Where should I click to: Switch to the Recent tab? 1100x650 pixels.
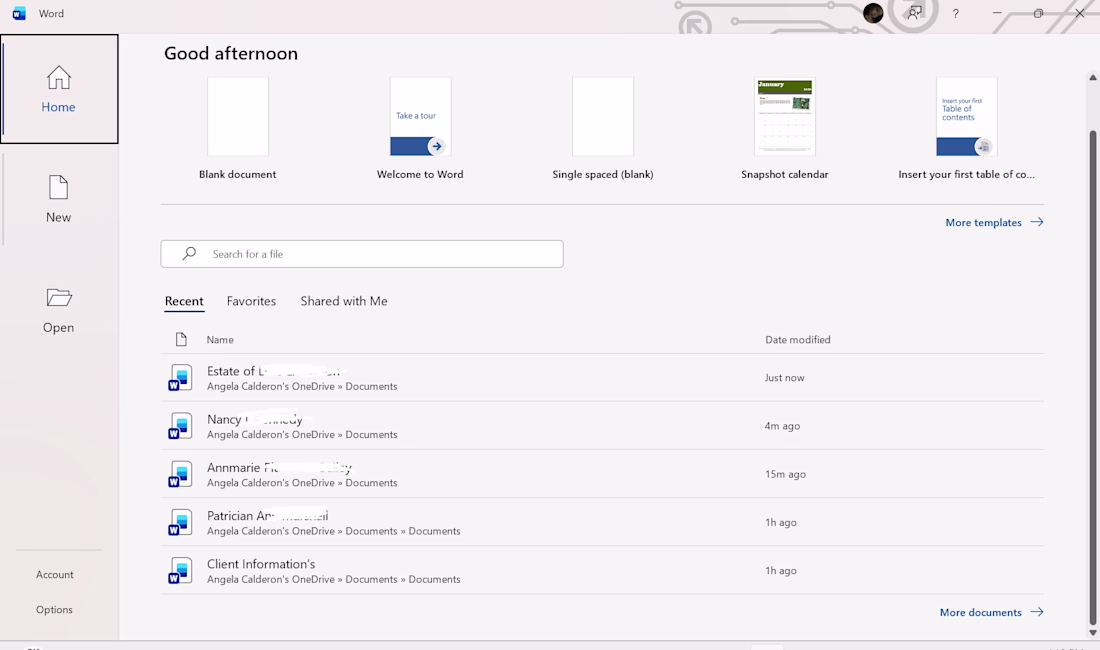(184, 301)
